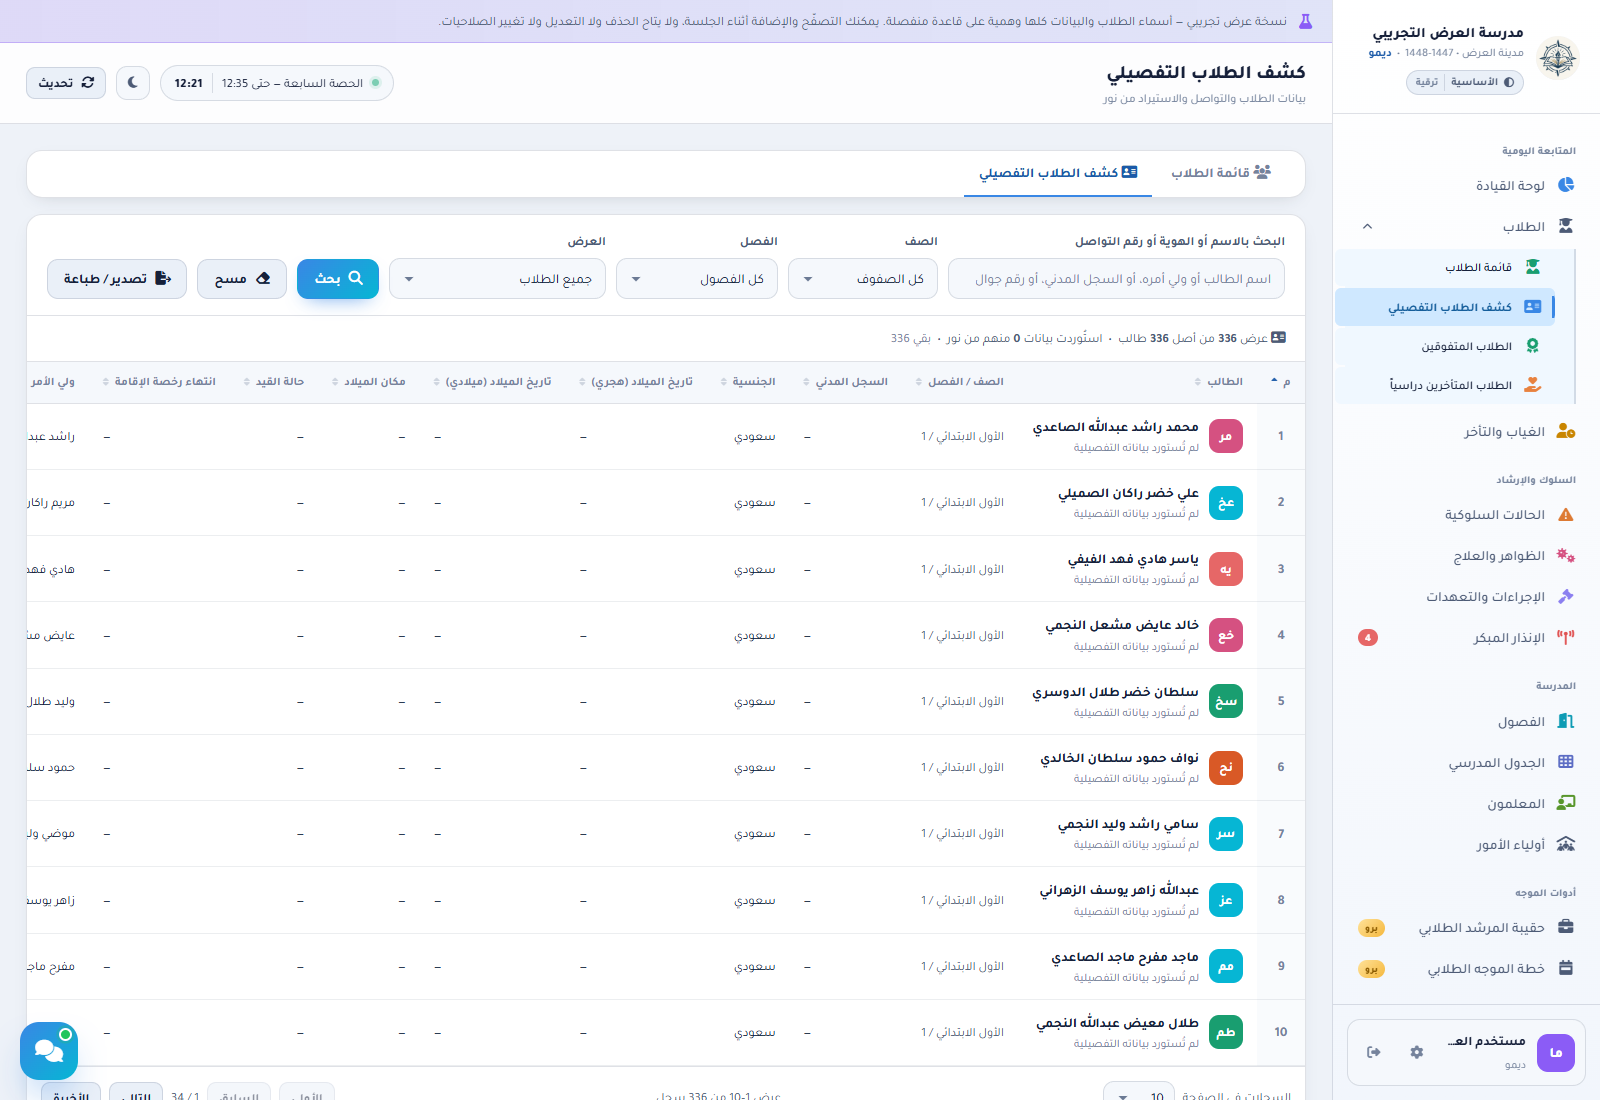This screenshot has height=1100, width=1600.
Task: Open the كل الصفوف grade dropdown
Action: point(863,279)
